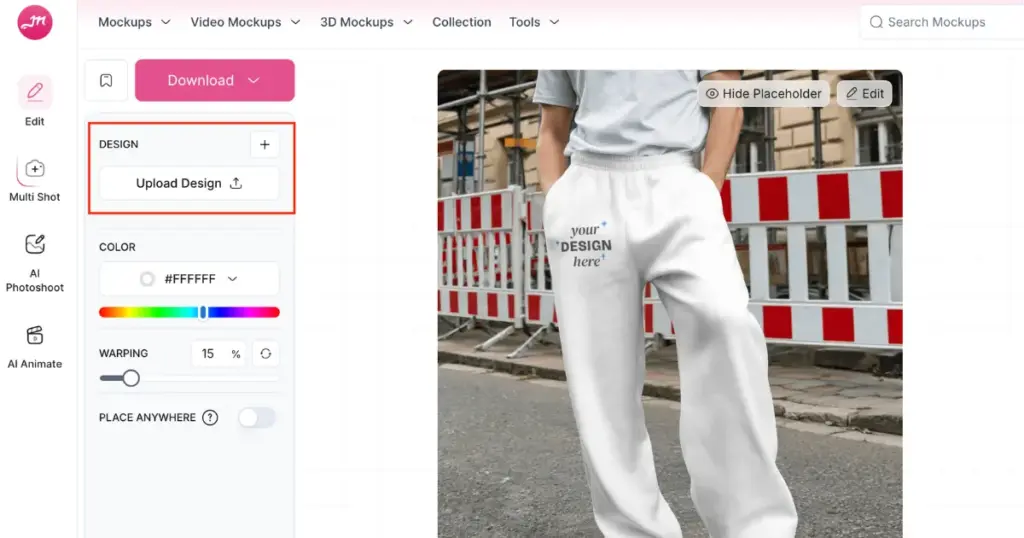Click the Edit button on mockup image
Viewport: 1024px width, 538px height.
click(x=865, y=93)
